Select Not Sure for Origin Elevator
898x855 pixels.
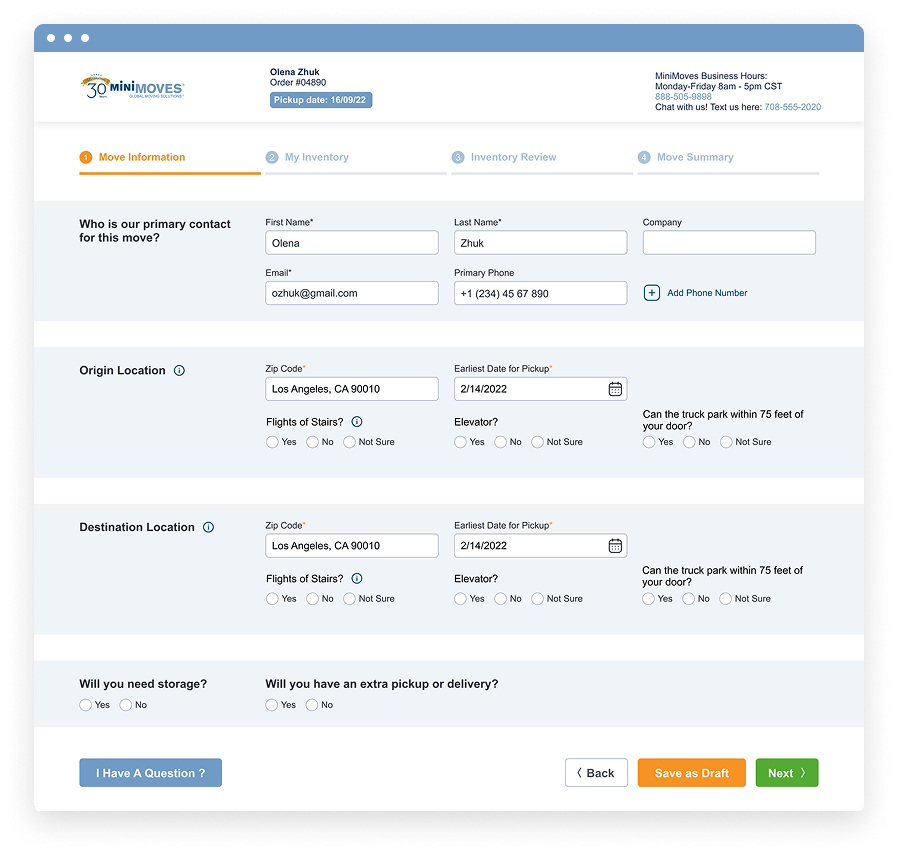click(x=537, y=442)
